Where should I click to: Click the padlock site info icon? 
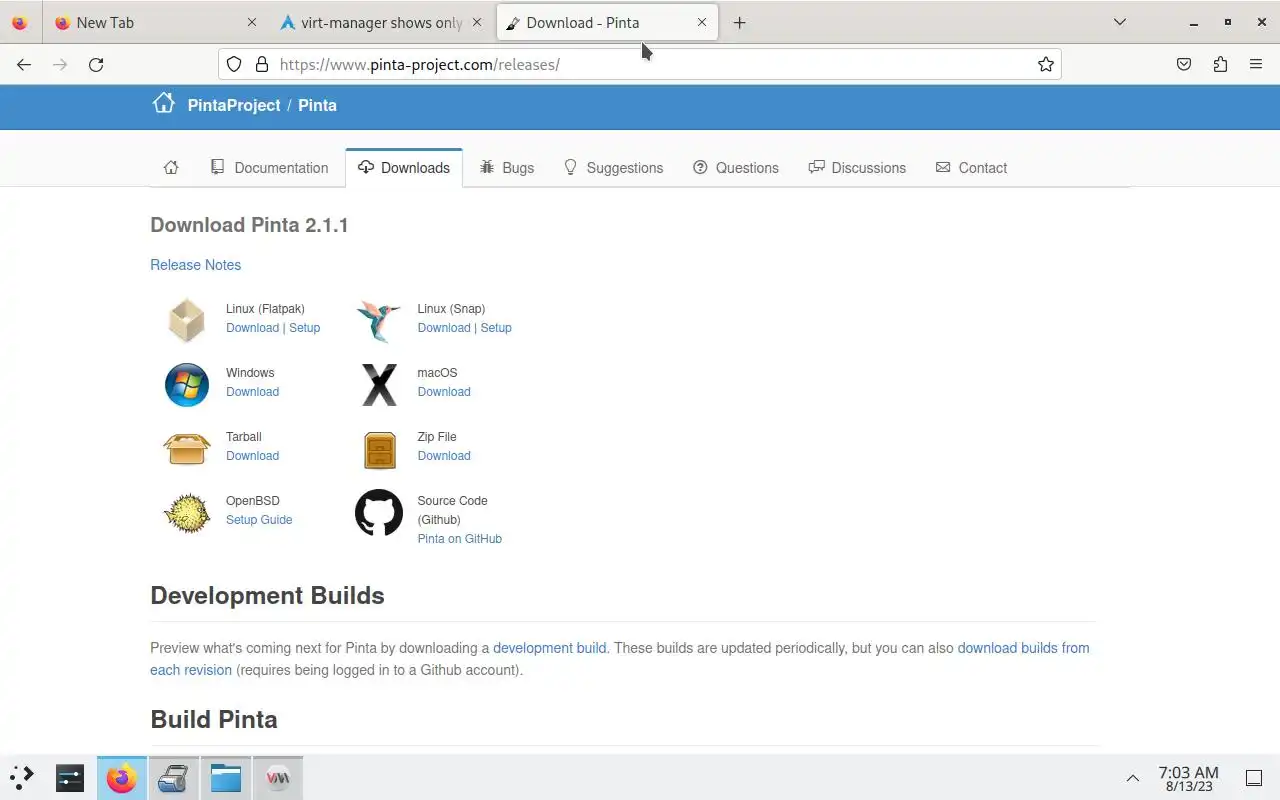(262, 64)
